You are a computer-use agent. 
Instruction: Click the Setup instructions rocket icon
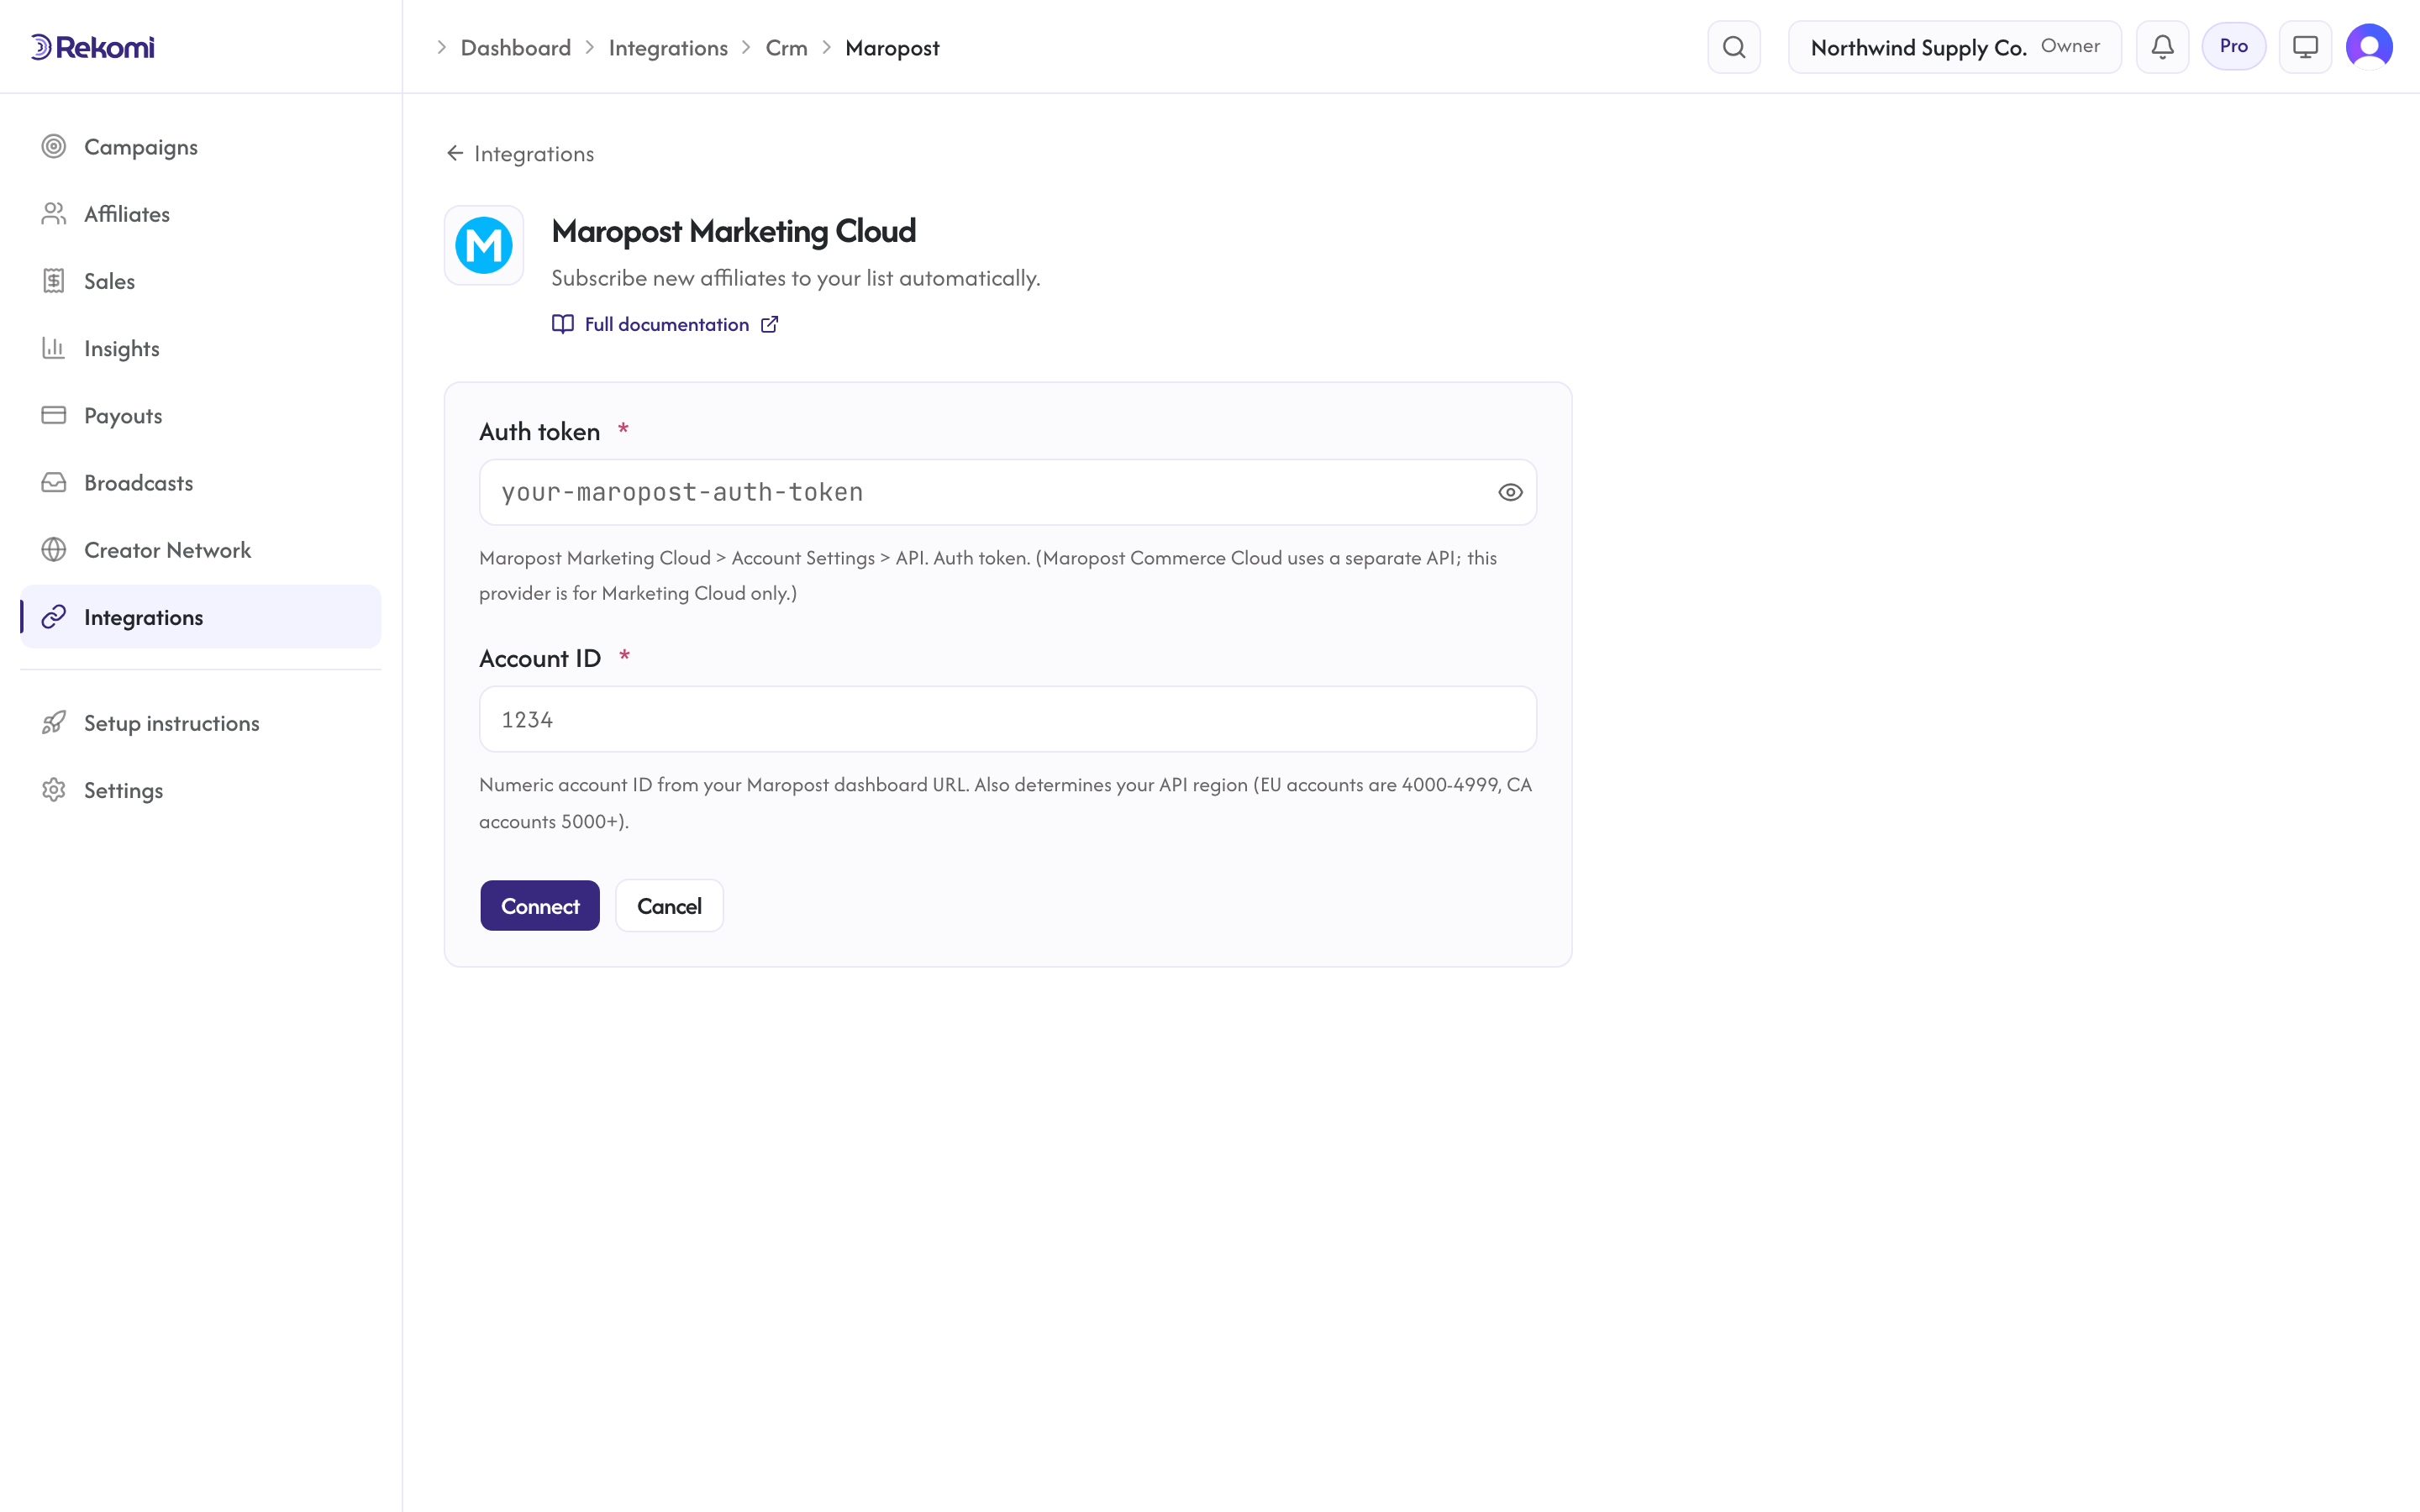click(x=54, y=722)
